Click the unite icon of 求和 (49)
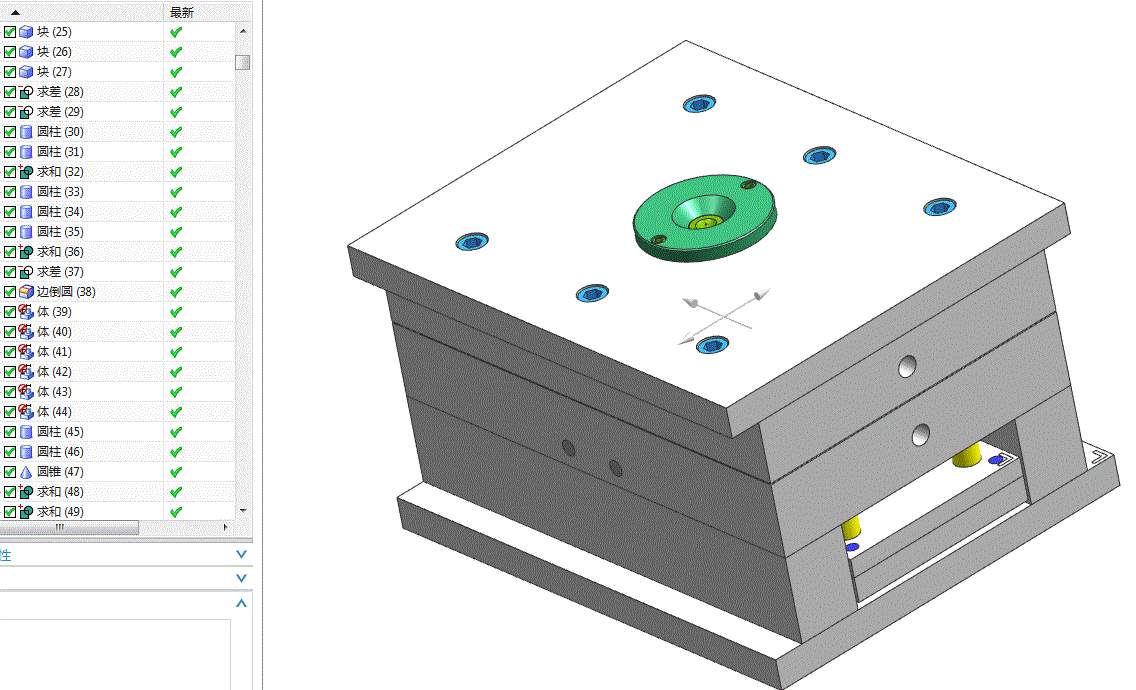Viewport: 1136px width, 690px height. [26, 512]
